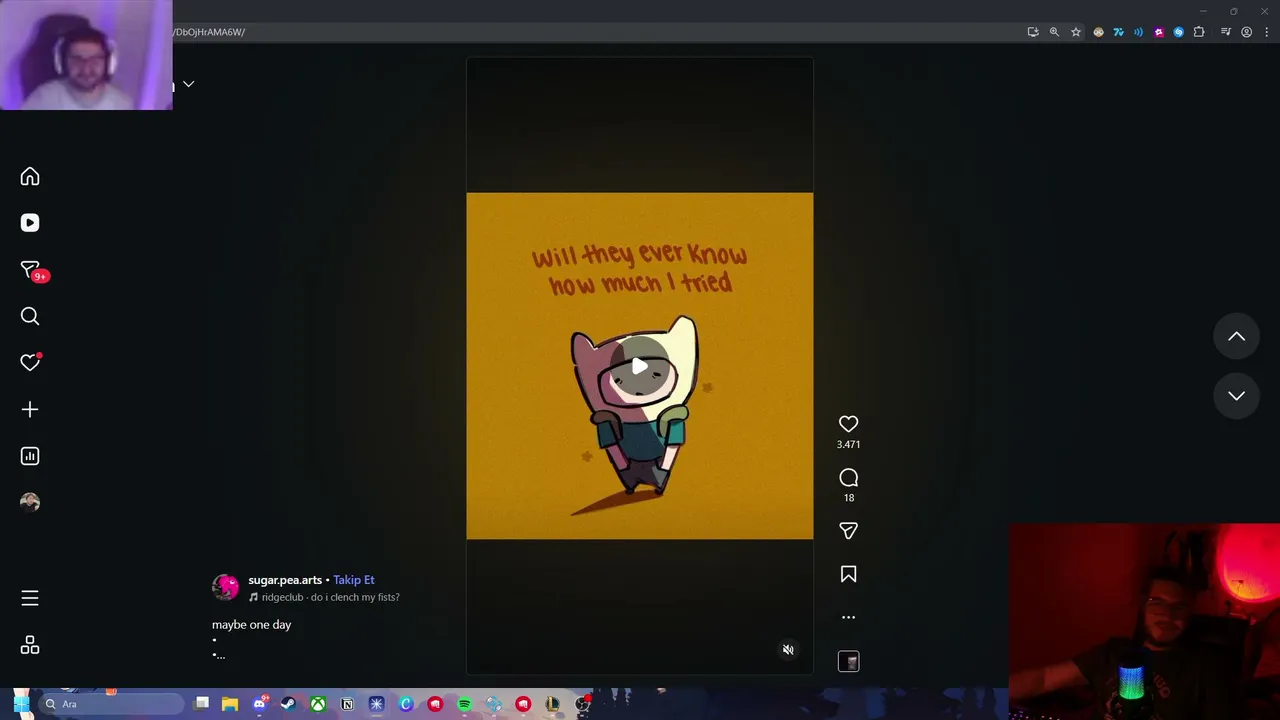This screenshot has width=1280, height=720.
Task: Click the Takip Et follow button
Action: tap(354, 580)
